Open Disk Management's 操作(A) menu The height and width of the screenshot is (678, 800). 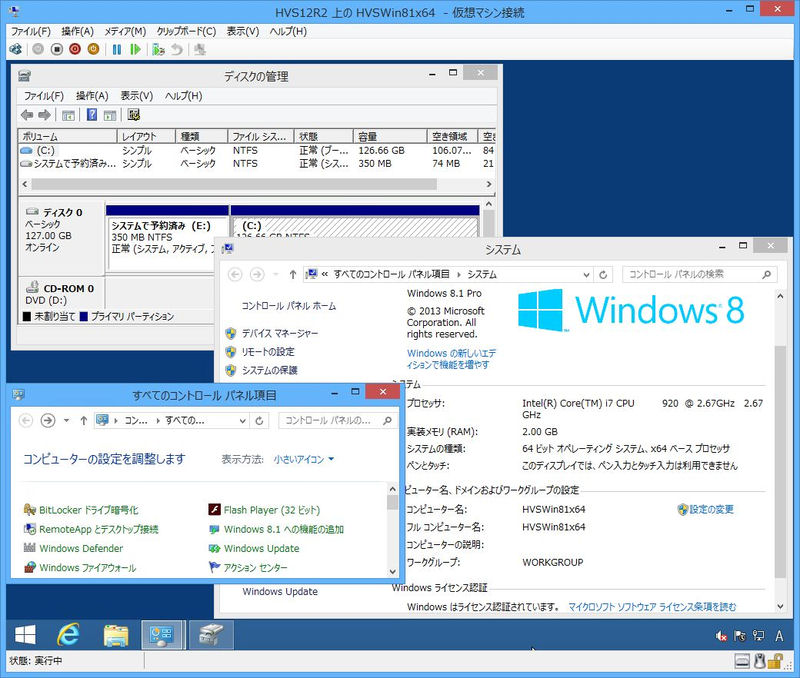pyautogui.click(x=92, y=96)
